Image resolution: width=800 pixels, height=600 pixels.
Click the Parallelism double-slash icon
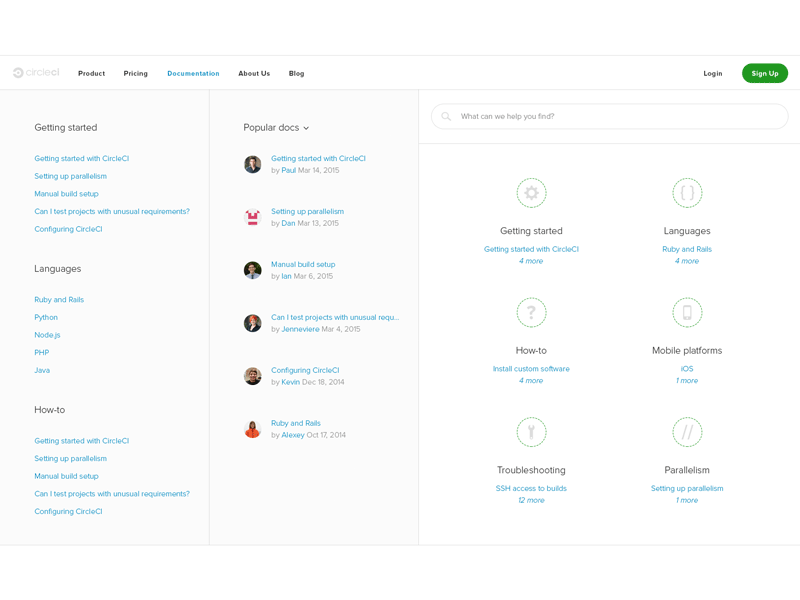click(x=687, y=432)
